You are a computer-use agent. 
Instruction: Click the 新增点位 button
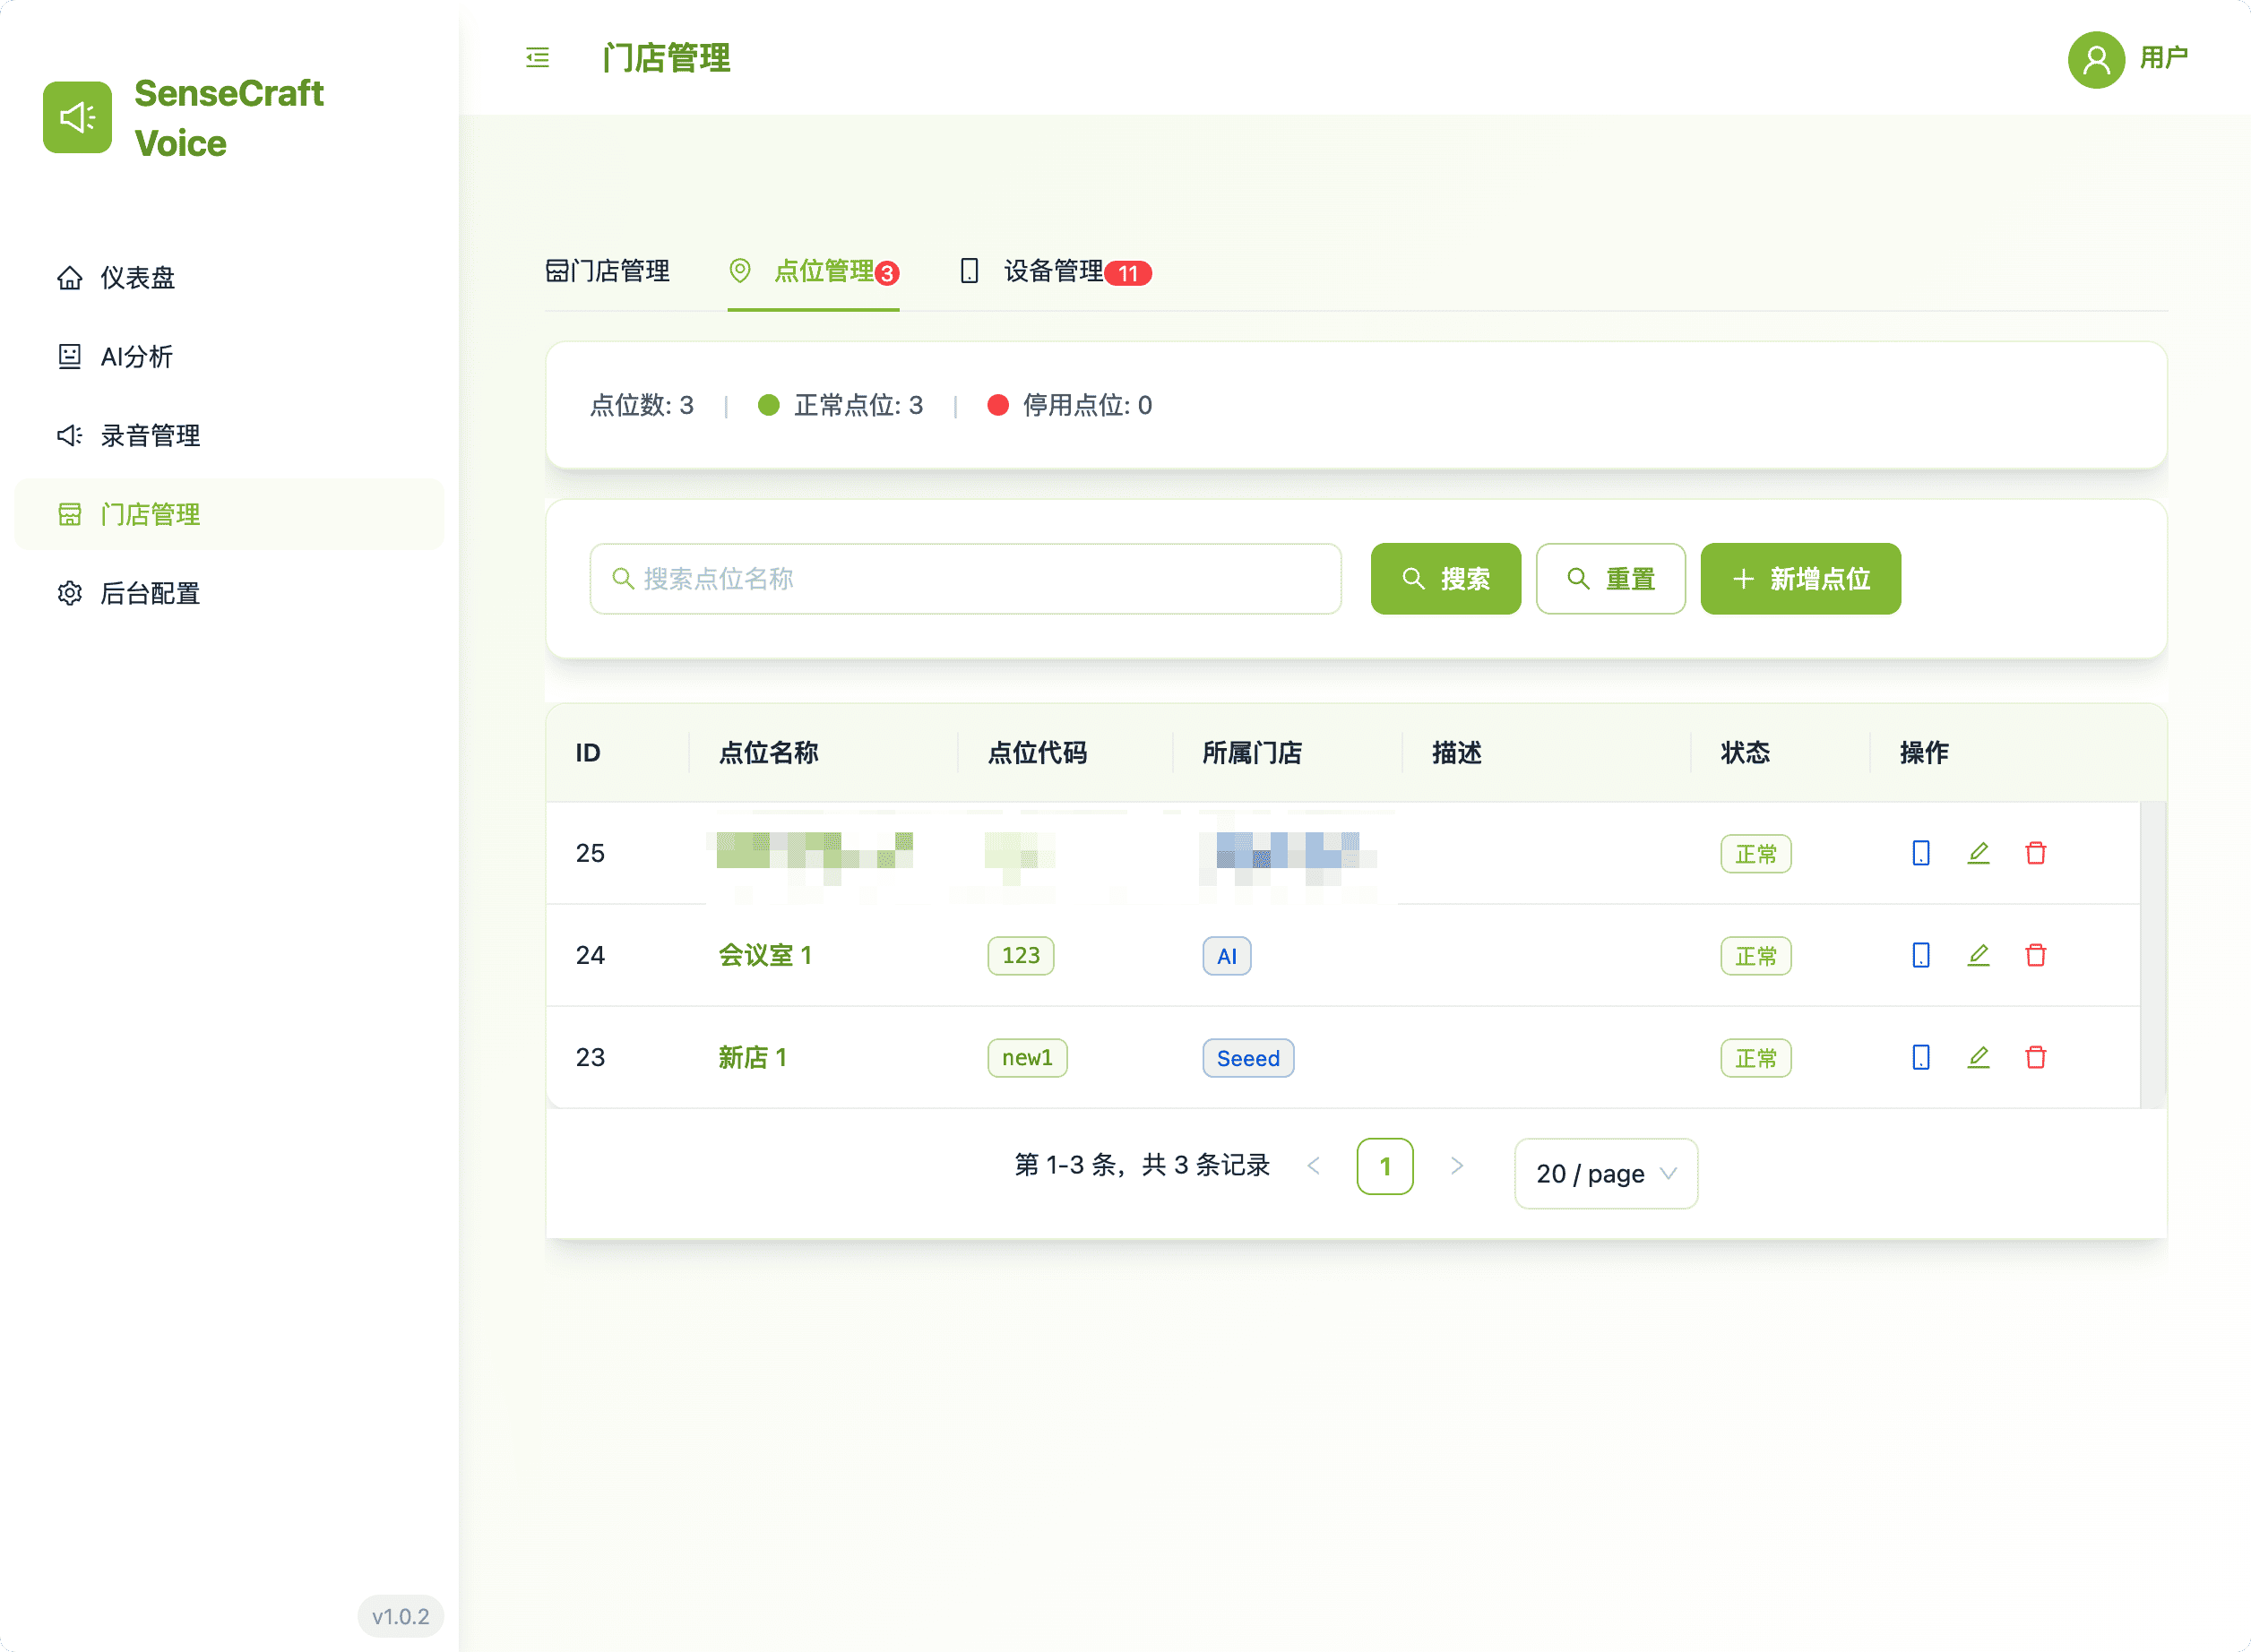[1800, 578]
